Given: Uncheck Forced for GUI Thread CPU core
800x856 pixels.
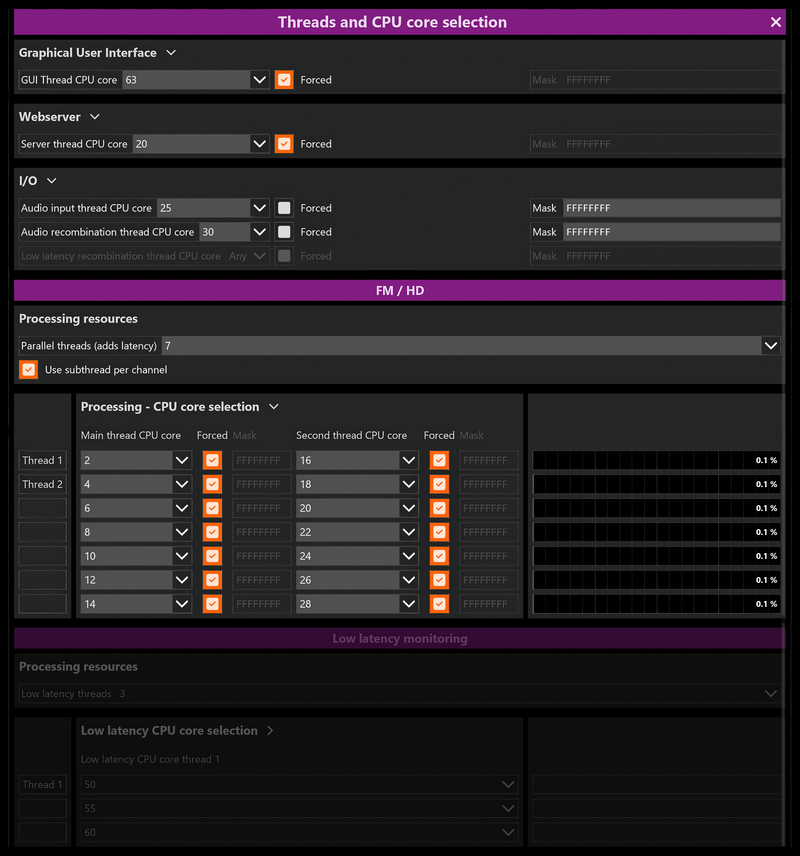Looking at the screenshot, I should (x=284, y=80).
